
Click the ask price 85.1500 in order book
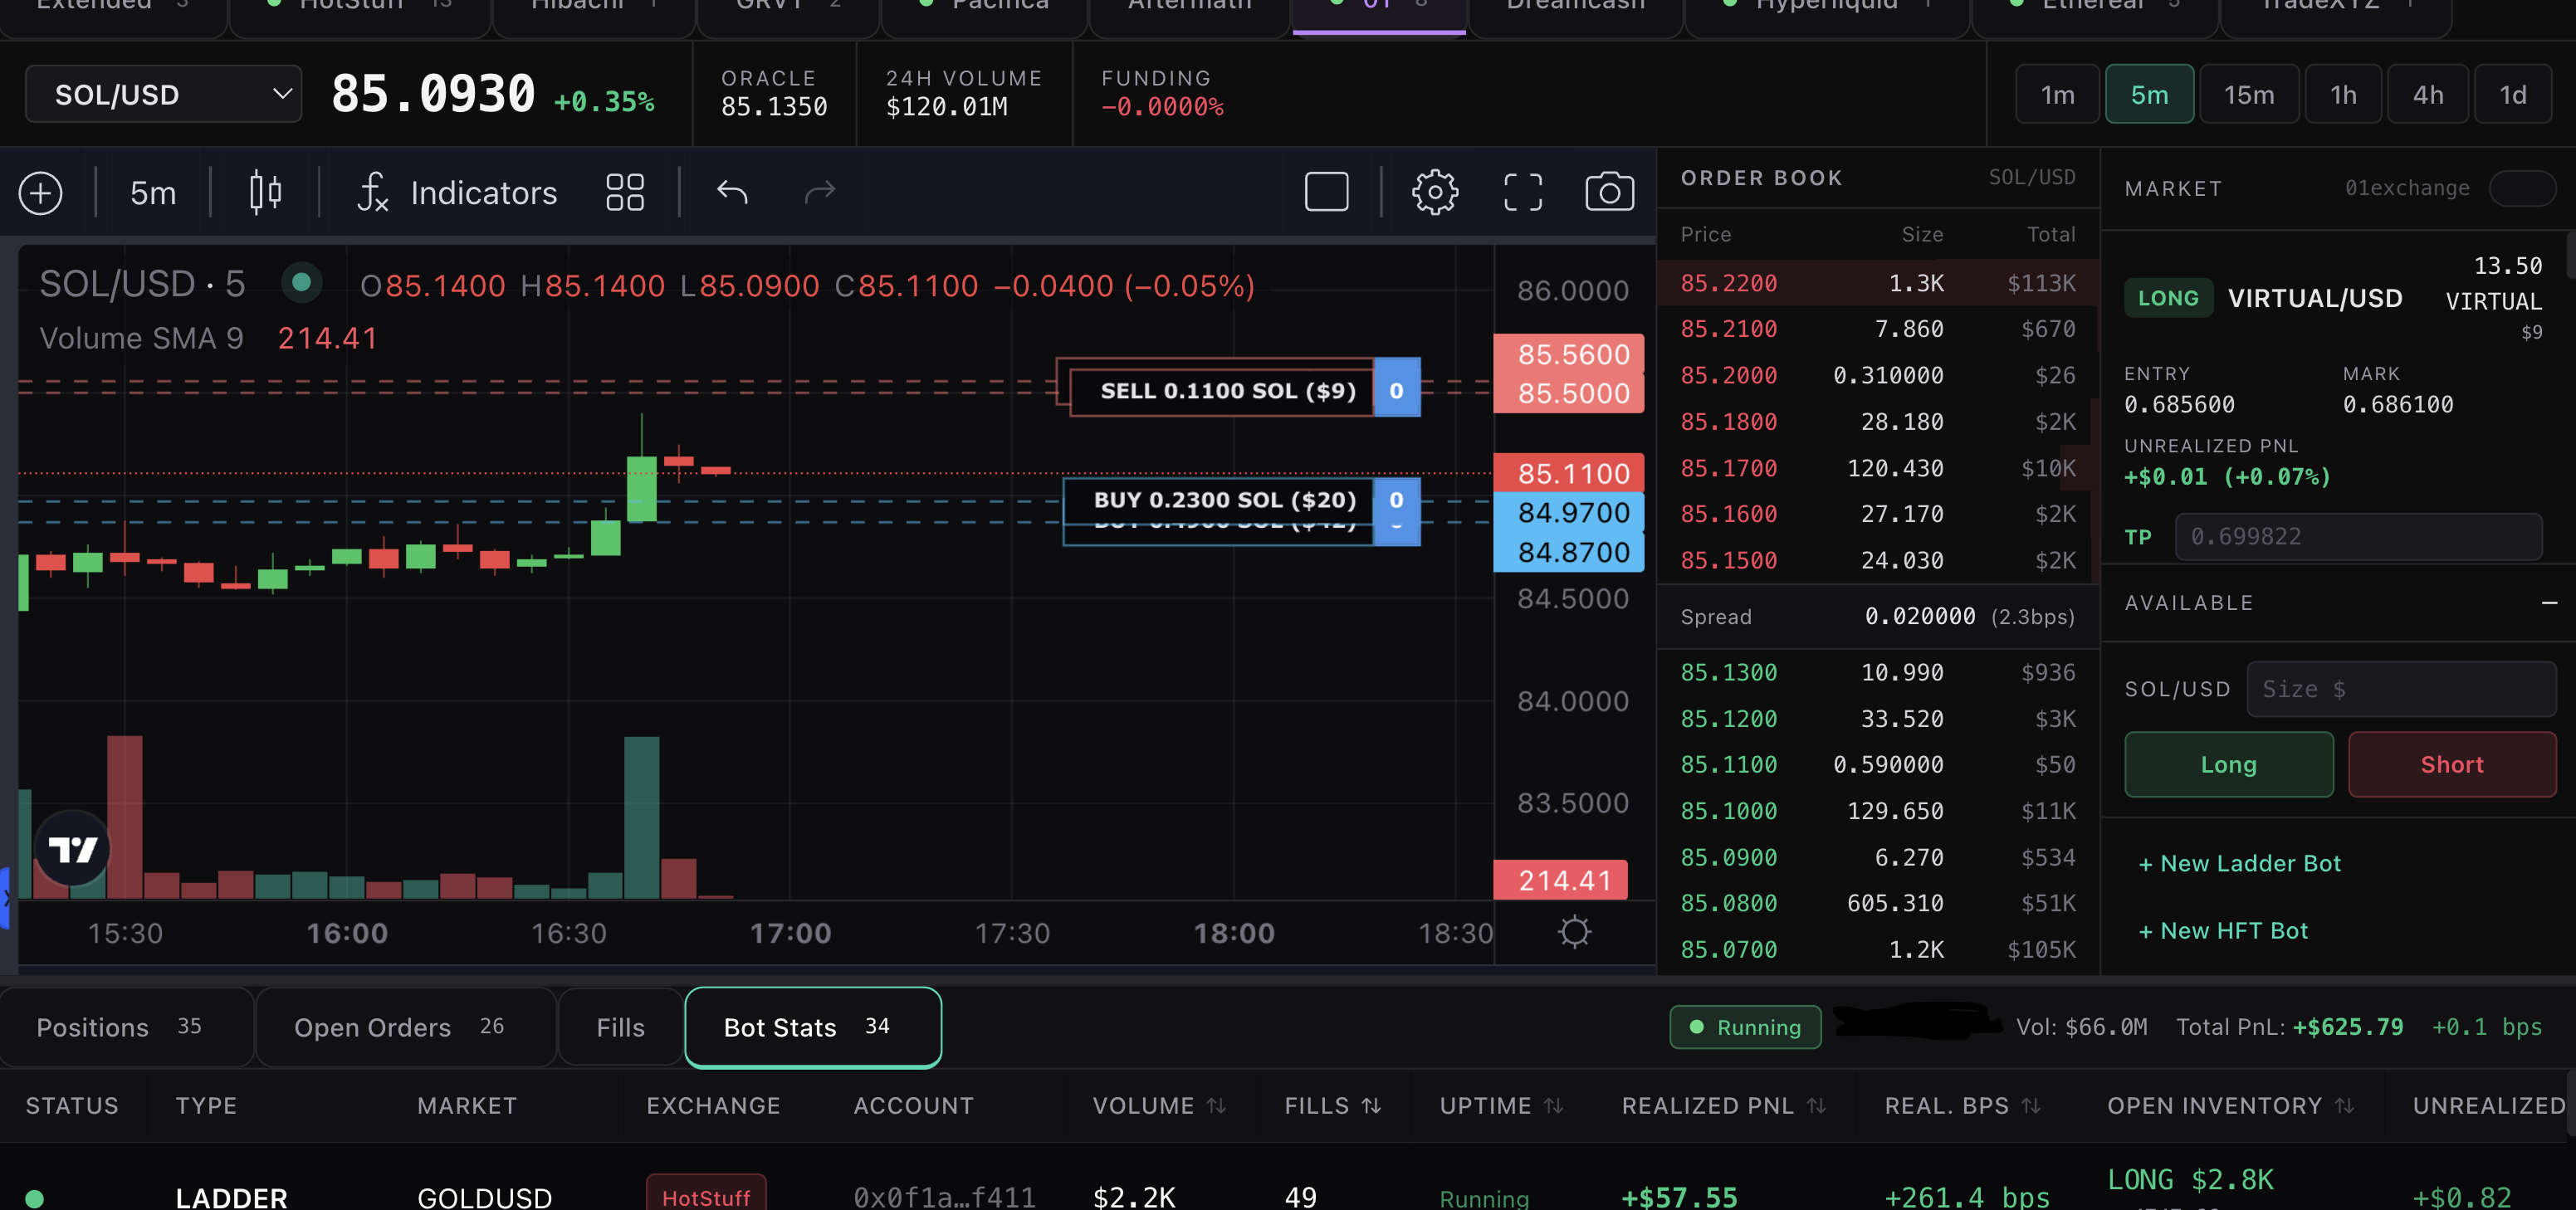1728,560
